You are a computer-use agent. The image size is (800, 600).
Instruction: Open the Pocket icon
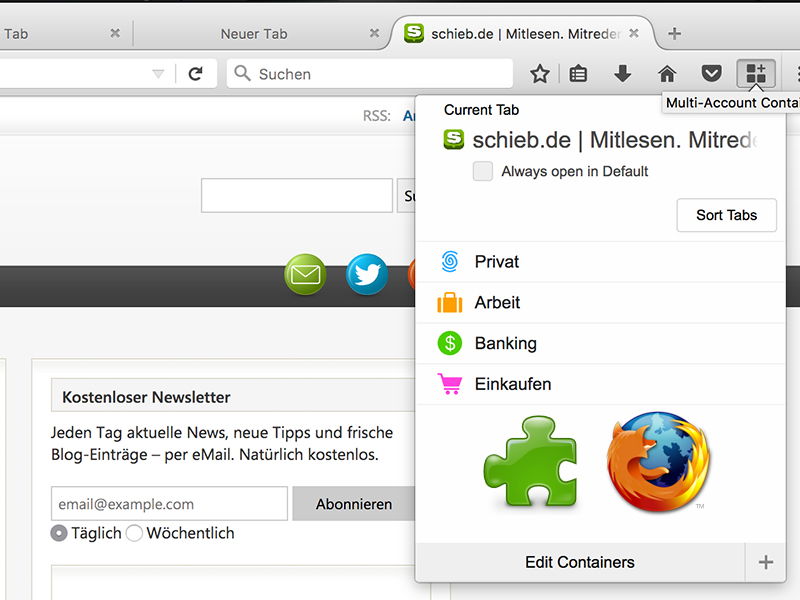[x=711, y=74]
